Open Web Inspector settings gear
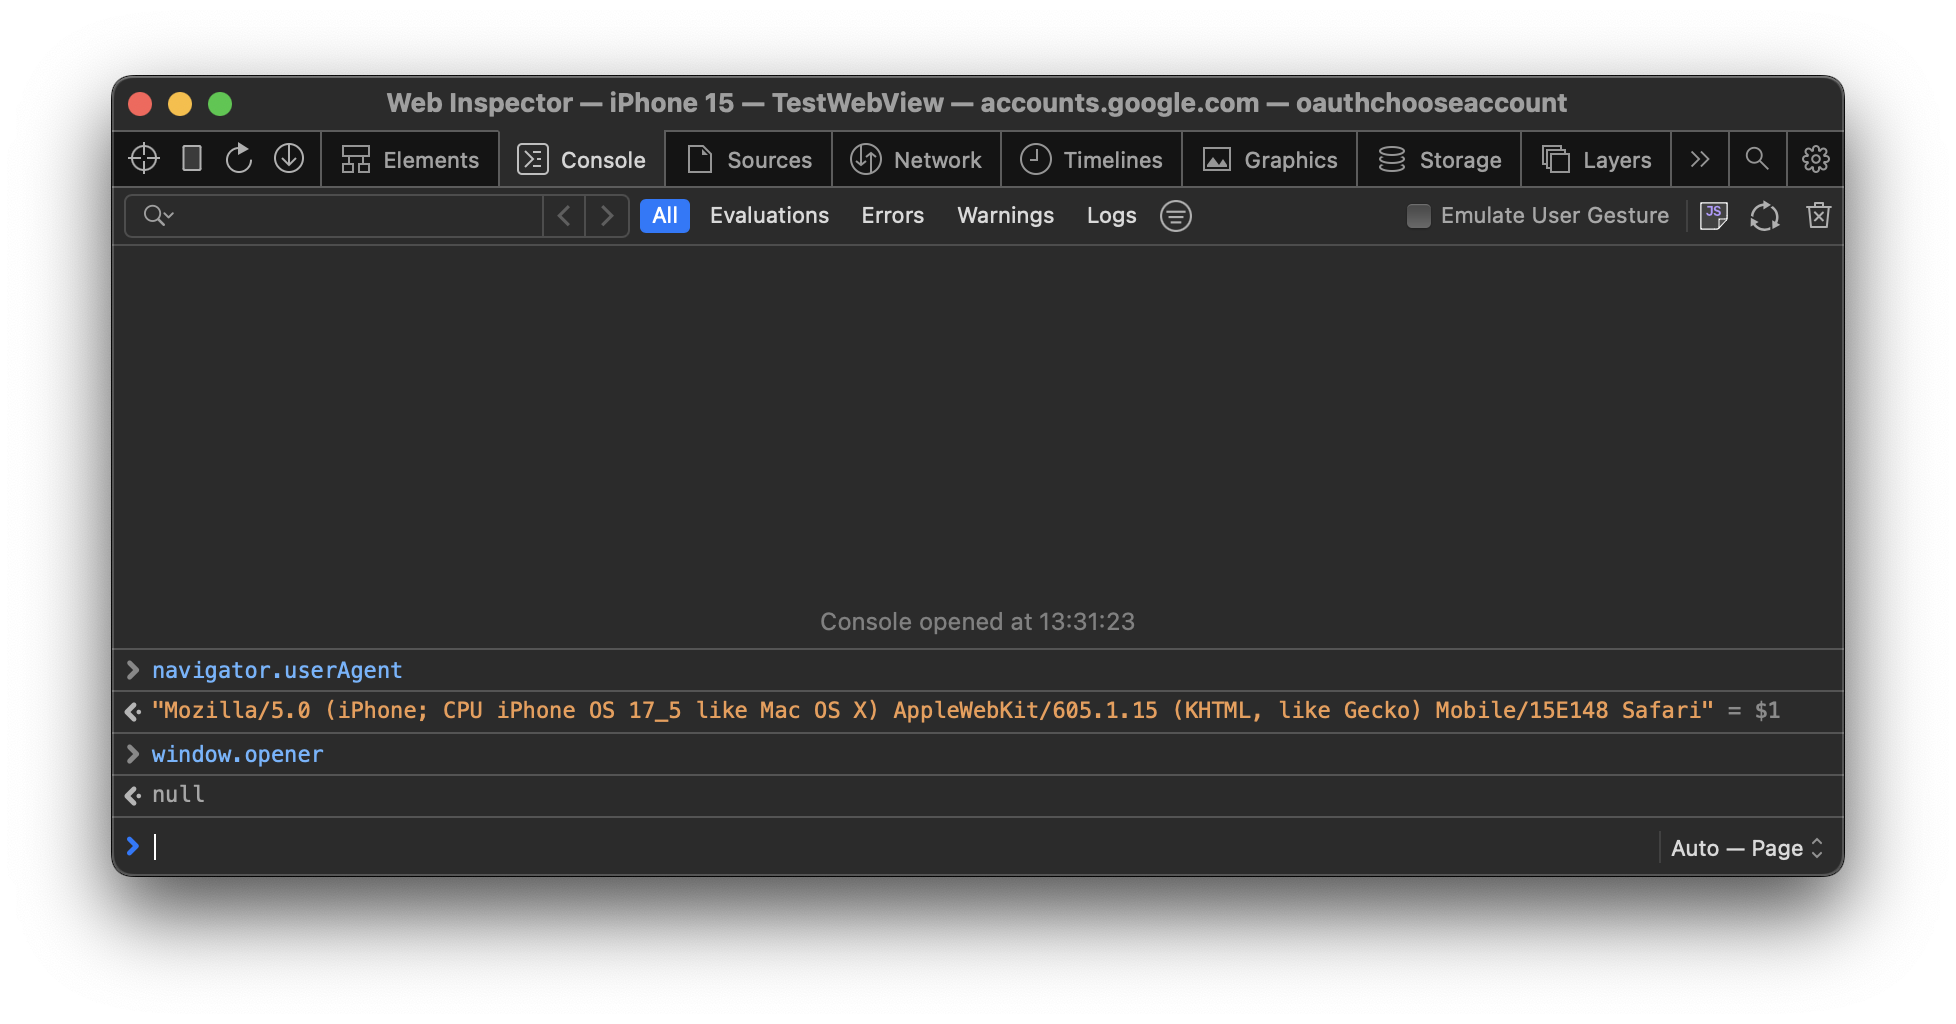 point(1816,158)
